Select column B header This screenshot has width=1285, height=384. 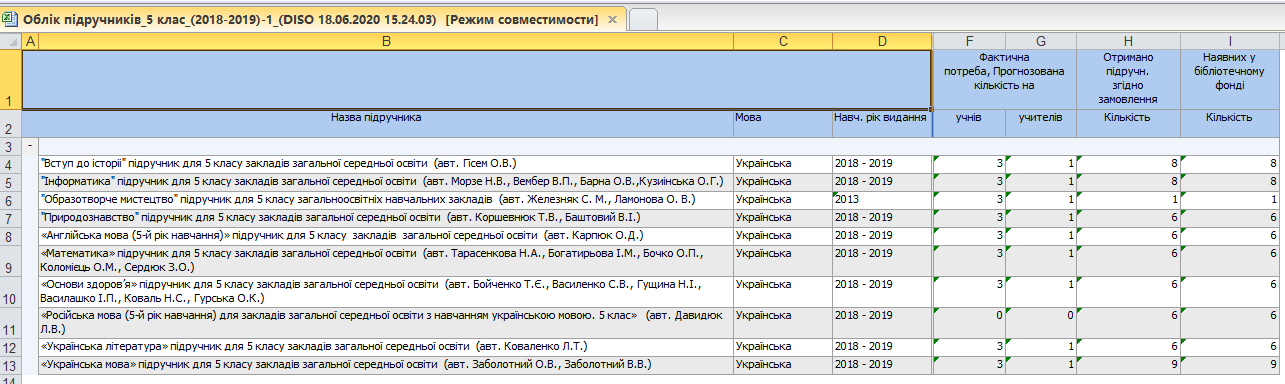point(385,40)
